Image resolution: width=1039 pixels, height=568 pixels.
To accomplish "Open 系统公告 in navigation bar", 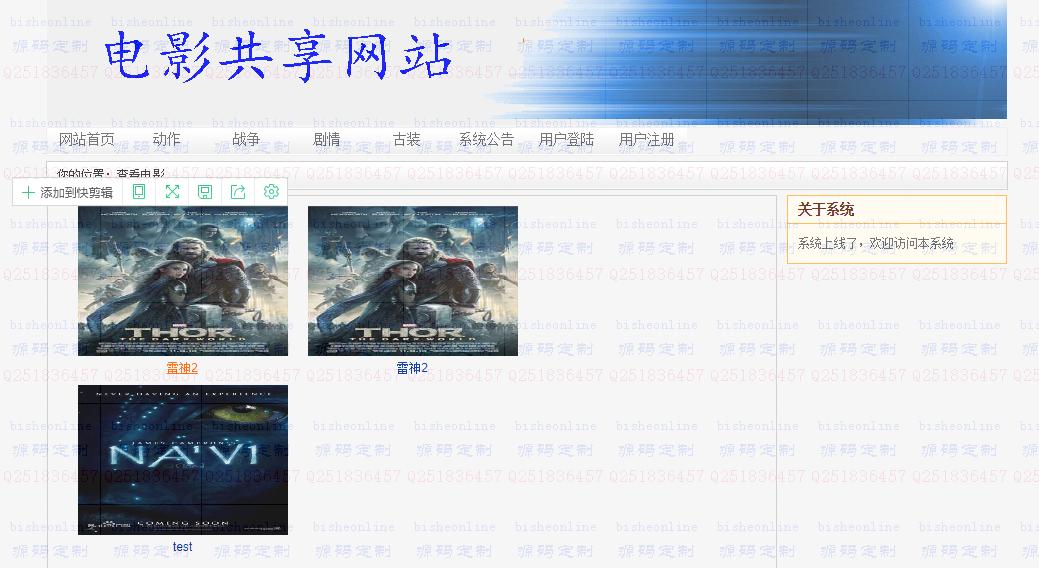I will [486, 139].
